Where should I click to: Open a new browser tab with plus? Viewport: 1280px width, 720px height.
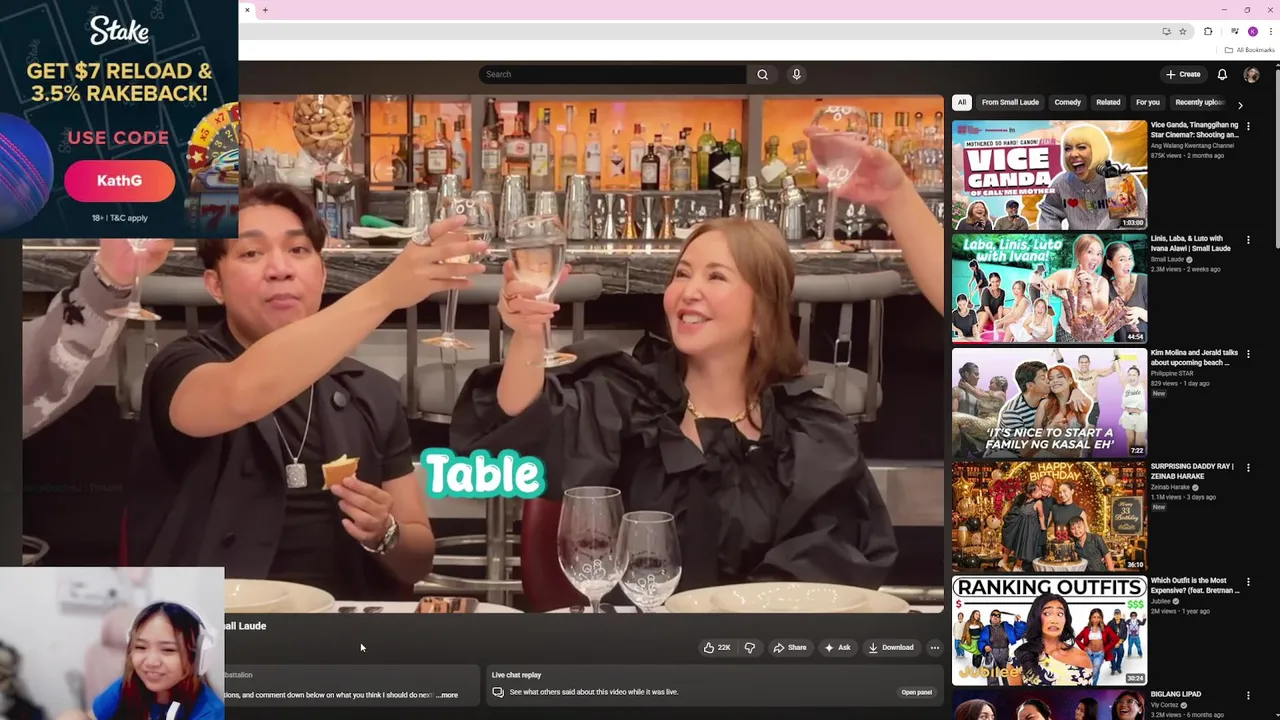265,10
